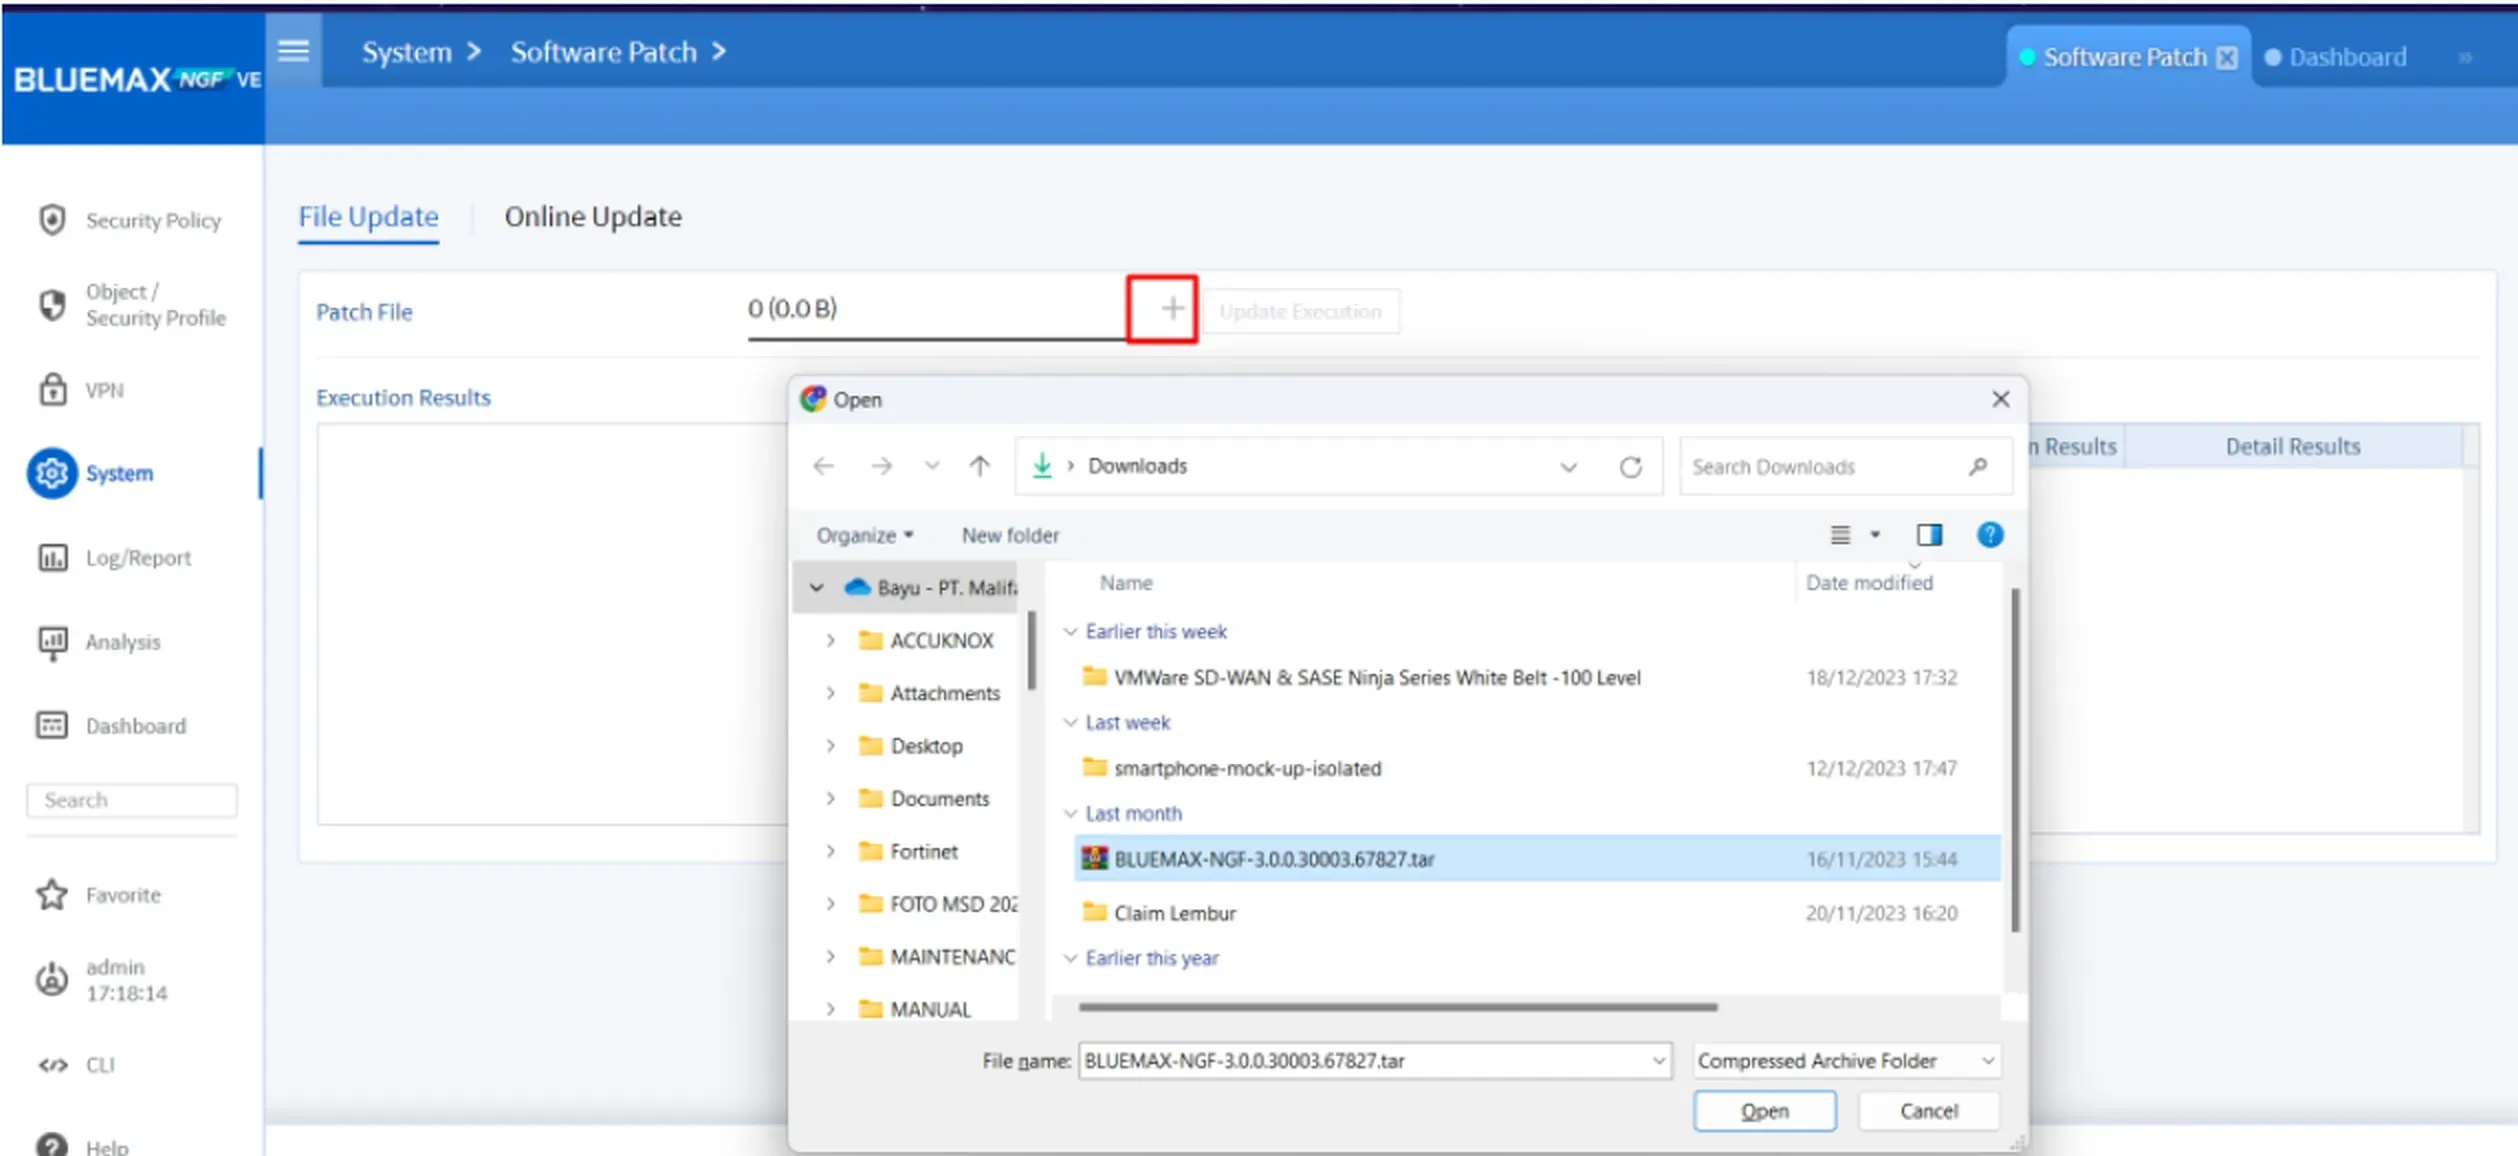Open the view options dropdown arrow
Viewport: 2518px width, 1156px height.
(1875, 535)
